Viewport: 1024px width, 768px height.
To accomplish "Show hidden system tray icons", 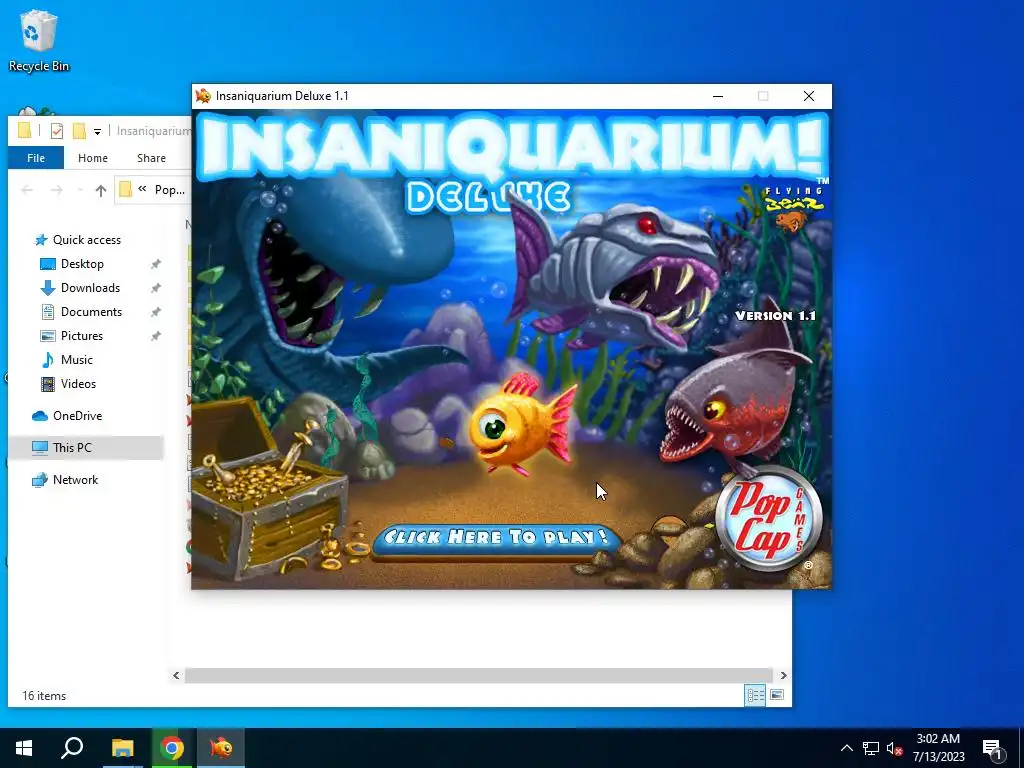I will [846, 748].
